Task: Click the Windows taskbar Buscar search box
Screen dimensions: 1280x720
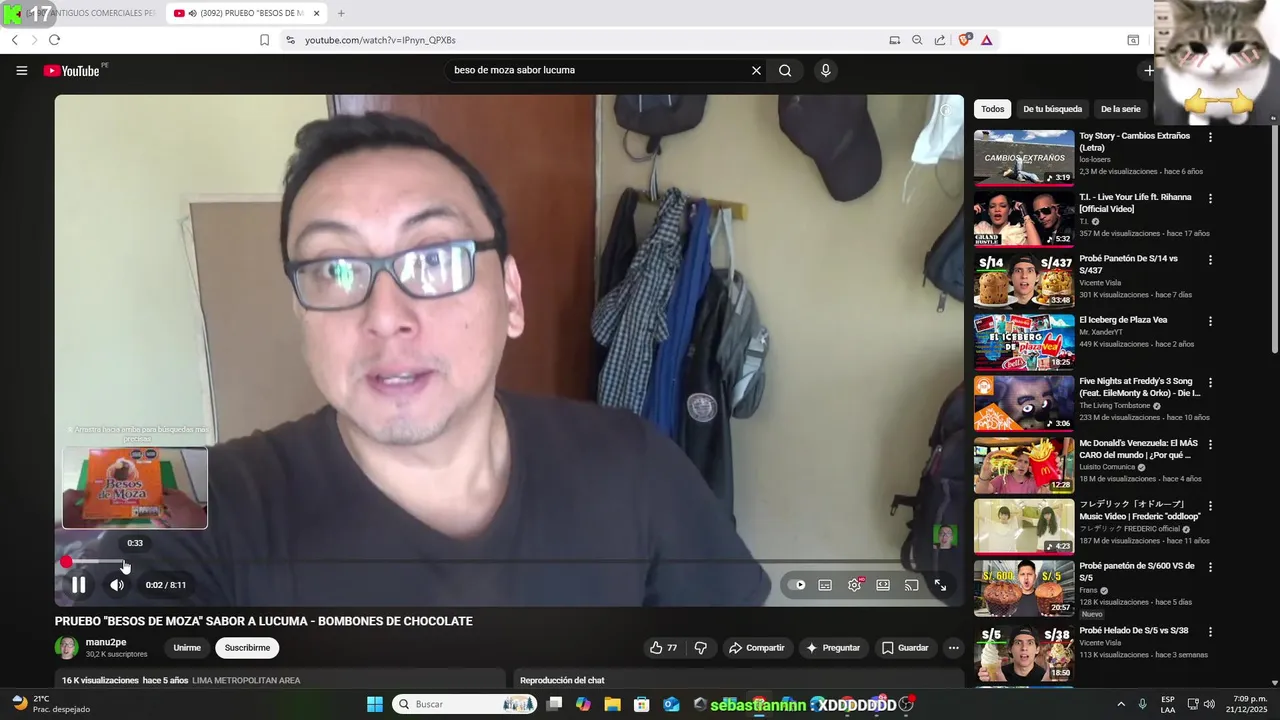Action: pos(464,704)
